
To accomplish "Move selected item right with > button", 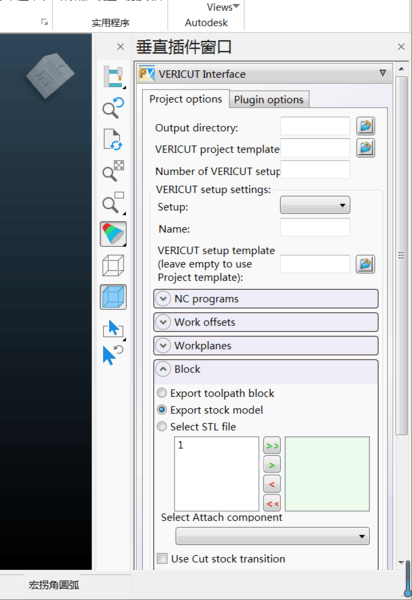I will 272,465.
